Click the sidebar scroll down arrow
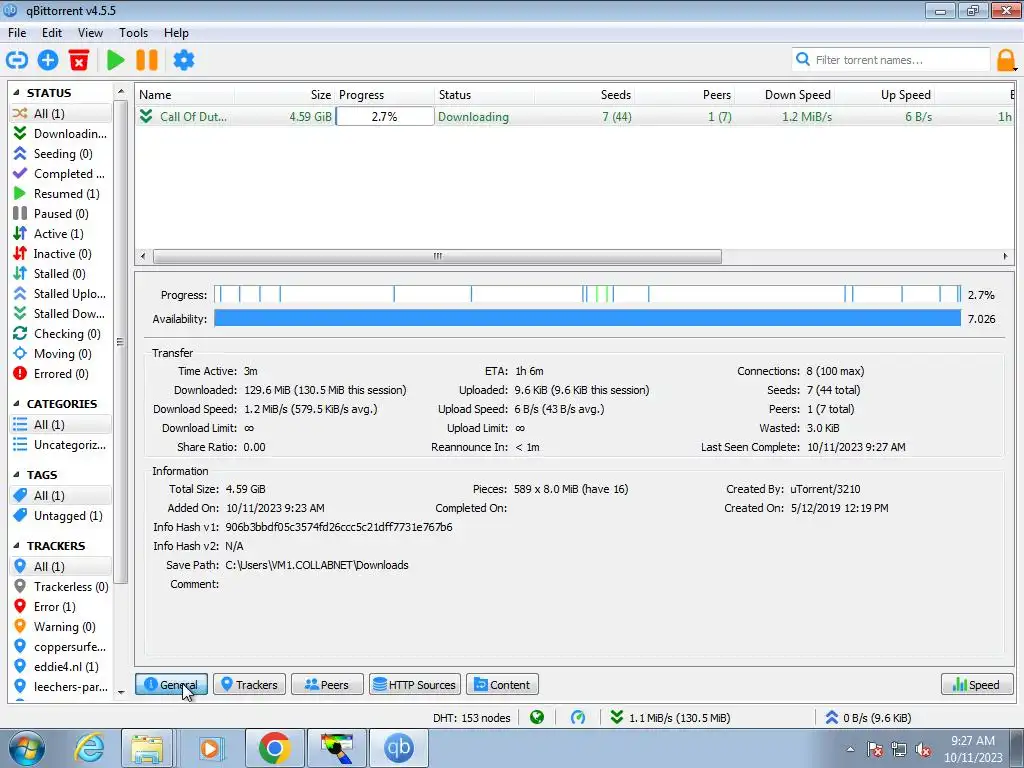 pos(121,692)
